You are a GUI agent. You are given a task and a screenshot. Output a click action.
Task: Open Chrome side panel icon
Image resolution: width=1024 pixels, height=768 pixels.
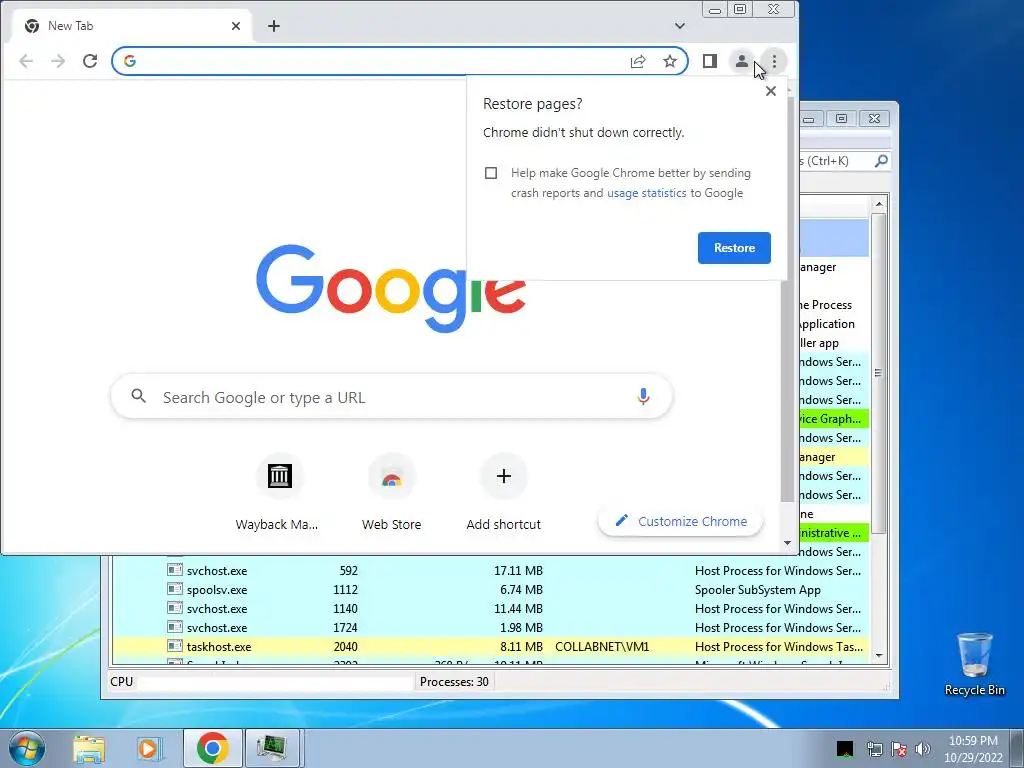coord(710,61)
